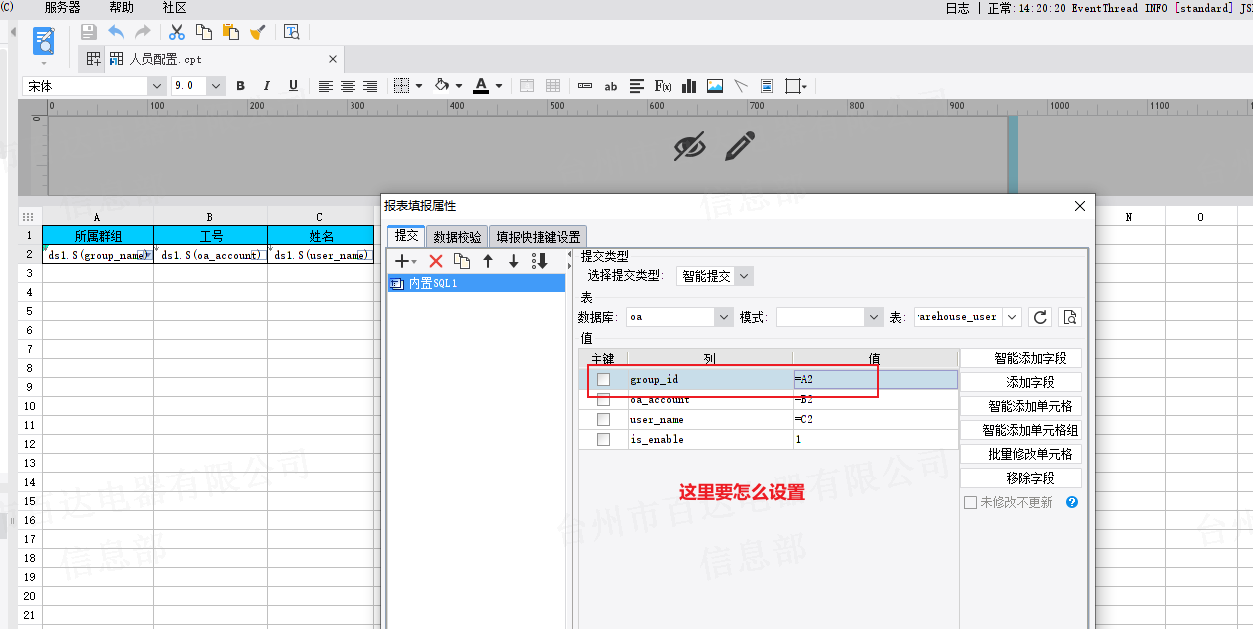Move submit item up with arrow icon
Image resolution: width=1253 pixels, height=629 pixels.
click(x=488, y=261)
